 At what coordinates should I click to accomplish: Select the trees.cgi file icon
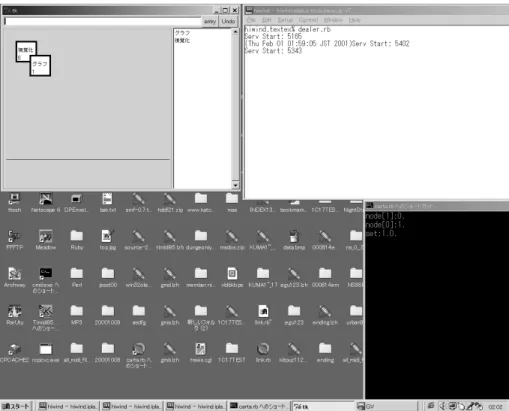coord(201,353)
